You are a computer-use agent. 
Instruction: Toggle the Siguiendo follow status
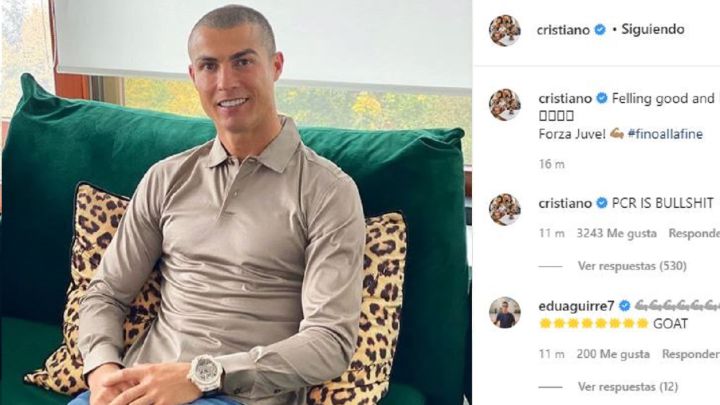(652, 29)
